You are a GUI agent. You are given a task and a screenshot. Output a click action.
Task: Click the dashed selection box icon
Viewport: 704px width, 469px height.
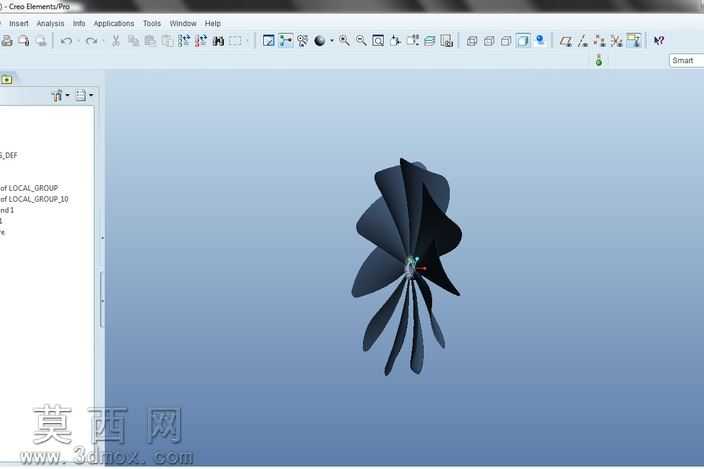pos(235,41)
